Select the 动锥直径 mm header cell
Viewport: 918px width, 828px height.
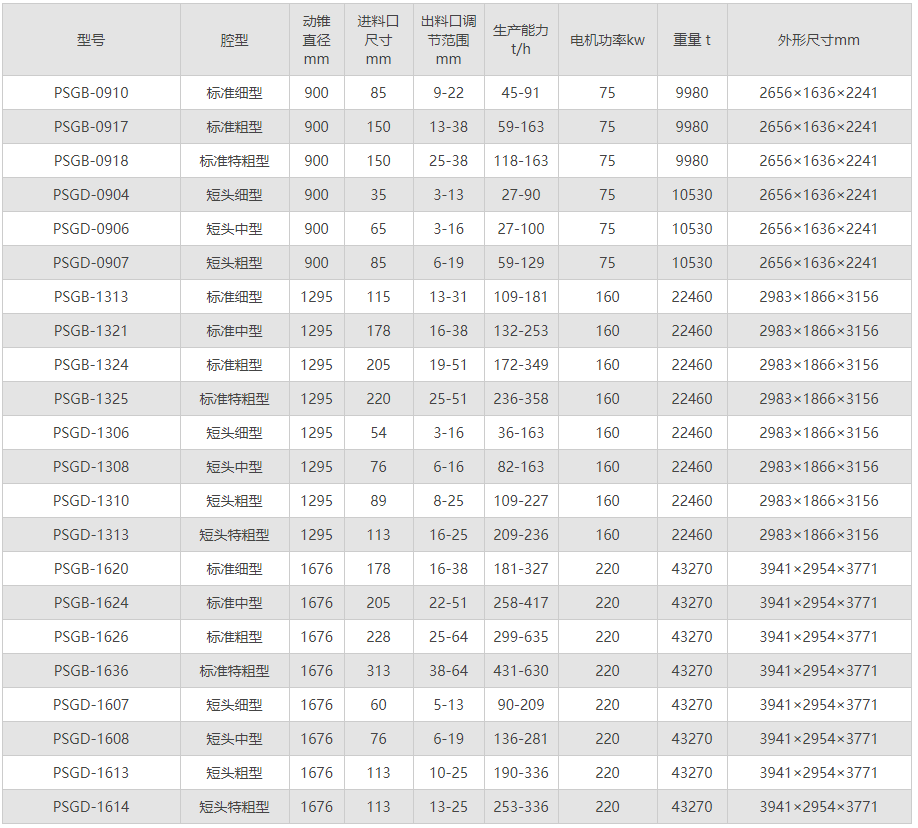coord(316,40)
